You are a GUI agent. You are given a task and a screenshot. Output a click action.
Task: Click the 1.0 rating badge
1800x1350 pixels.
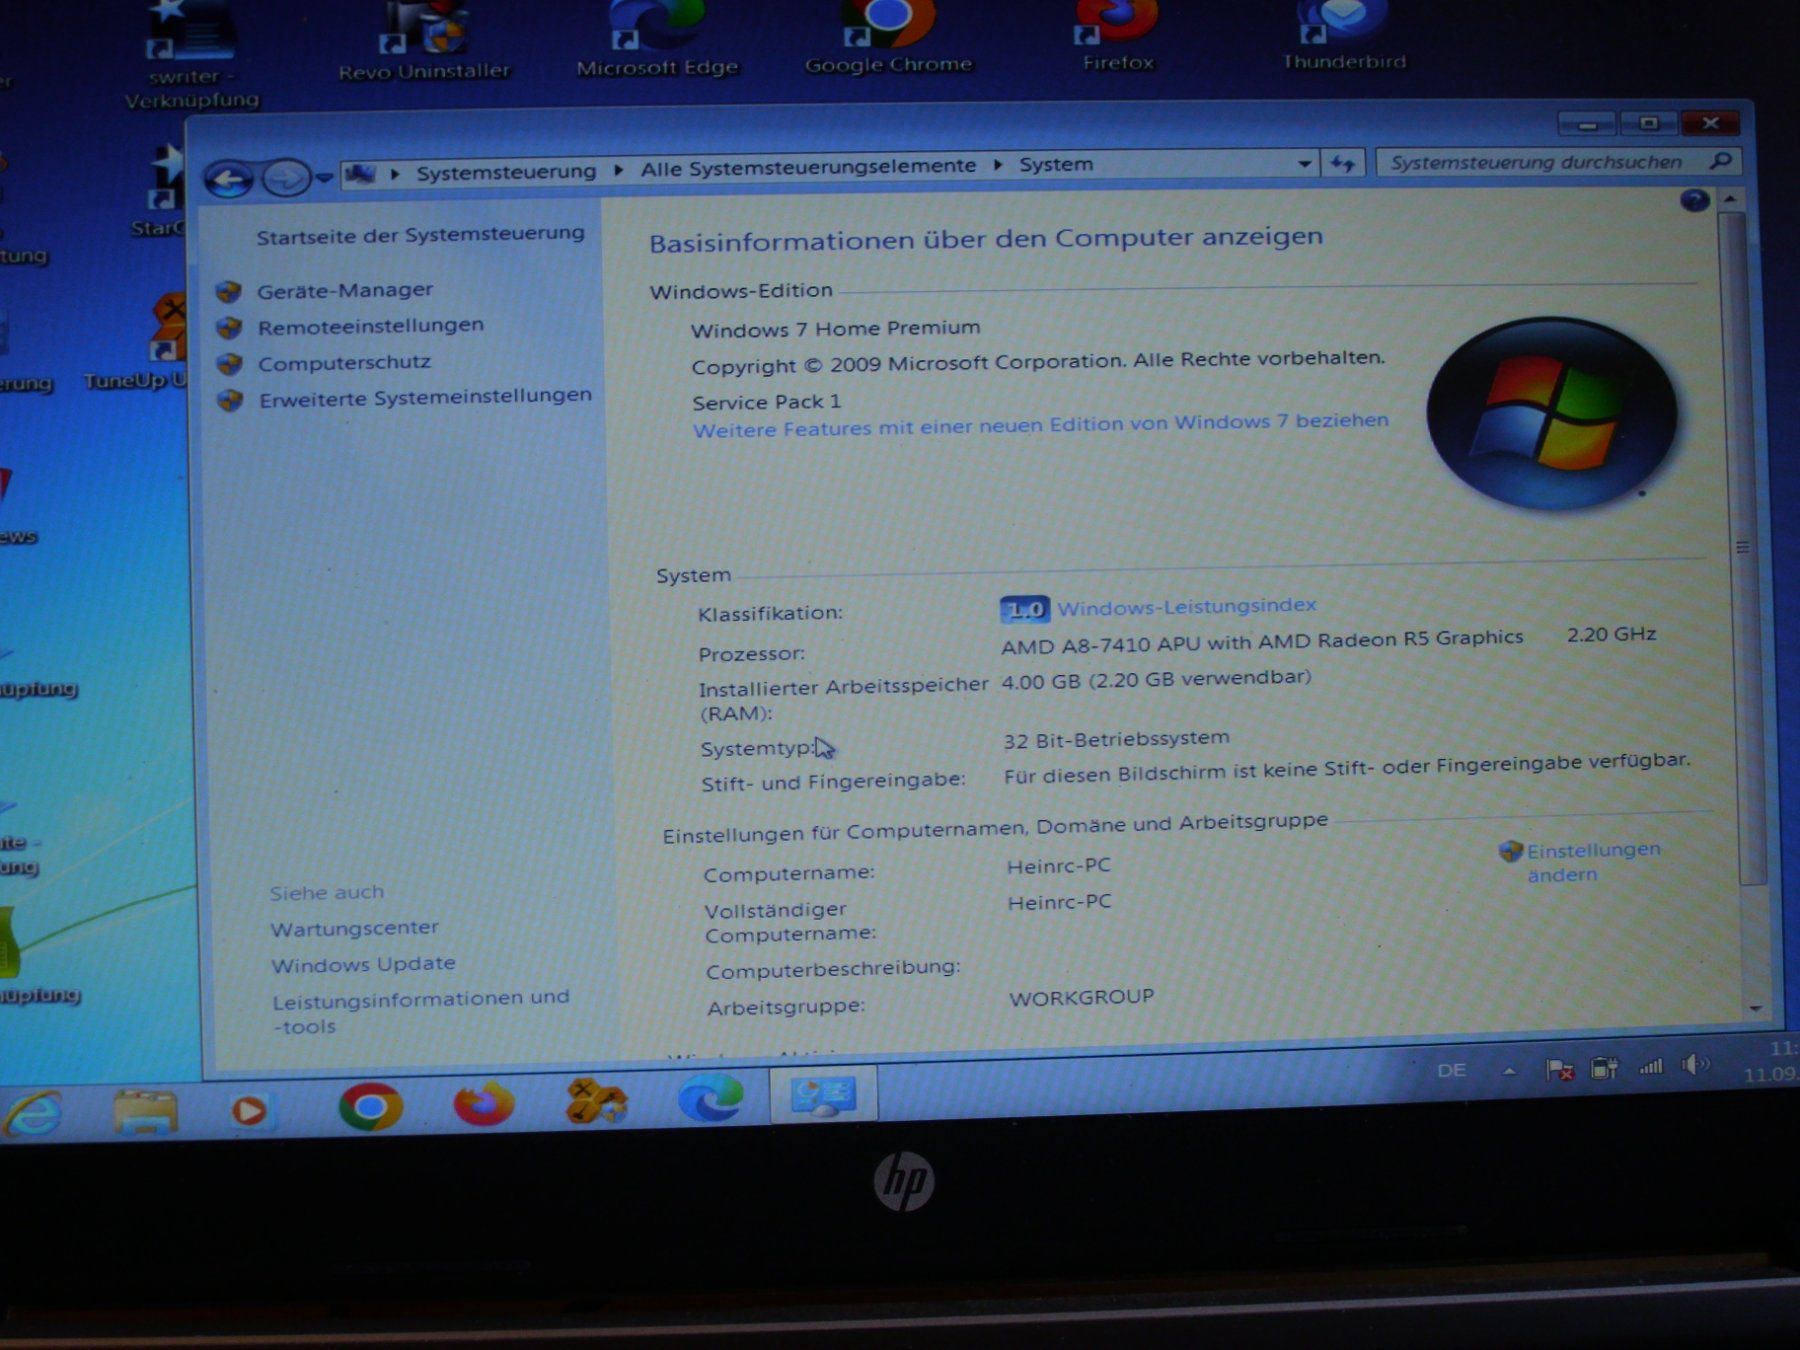1025,609
